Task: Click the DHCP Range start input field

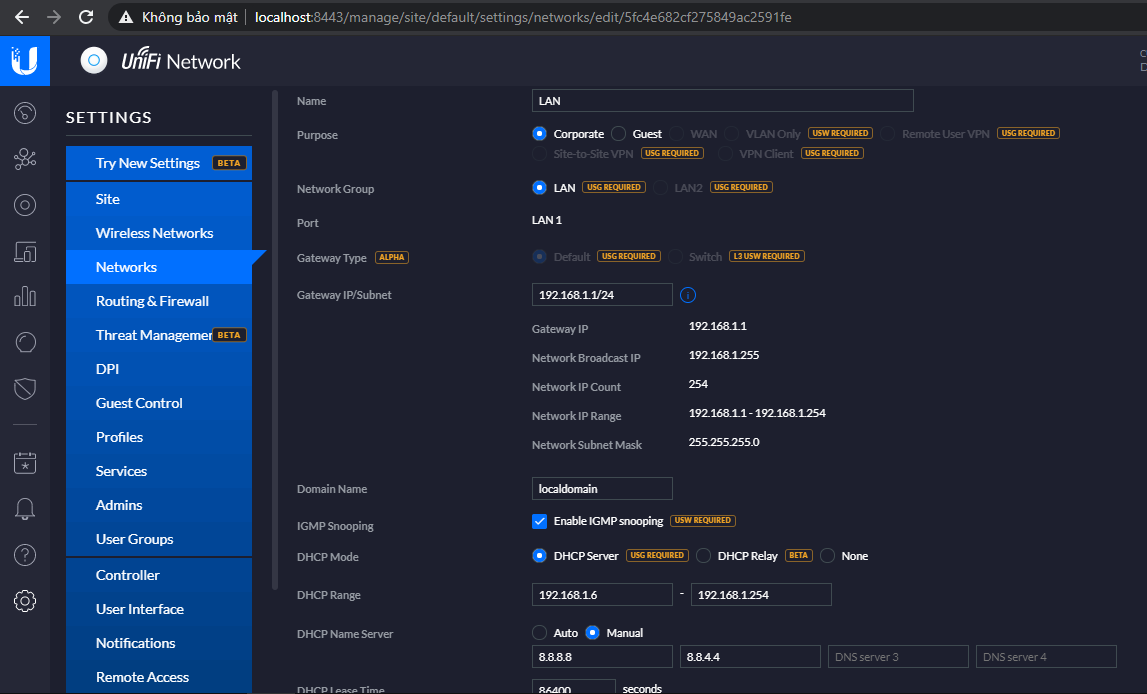Action: [602, 595]
